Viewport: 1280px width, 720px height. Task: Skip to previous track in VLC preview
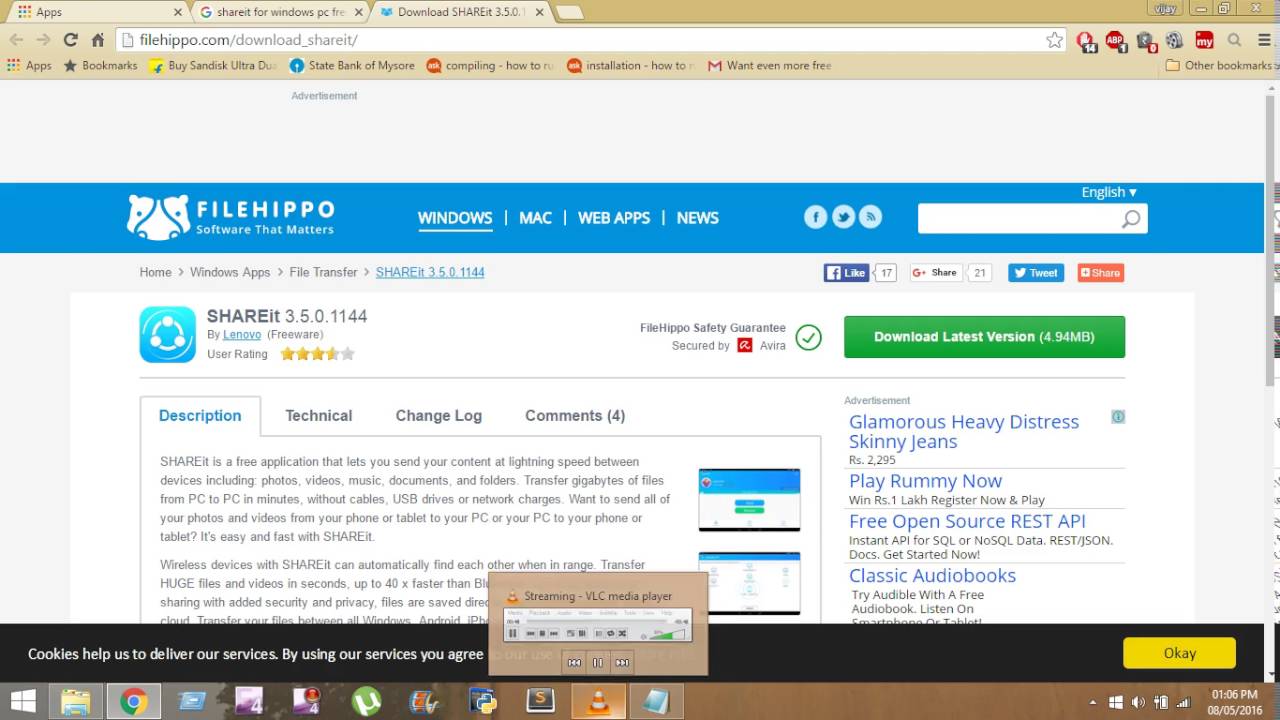tap(574, 662)
